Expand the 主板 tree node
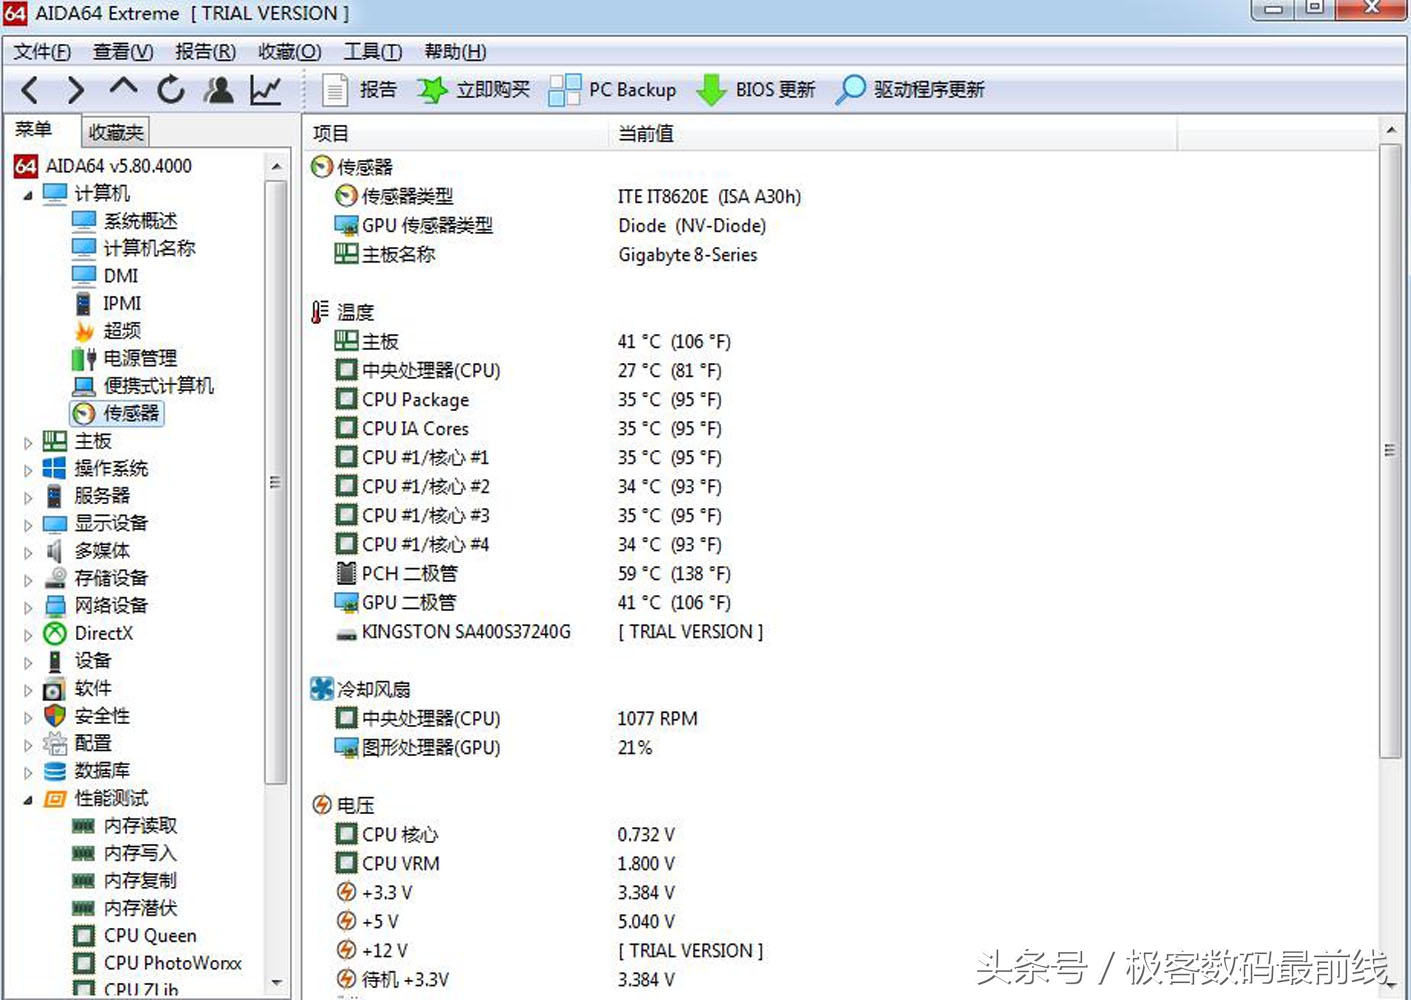The image size is (1411, 1000). pyautogui.click(x=28, y=442)
